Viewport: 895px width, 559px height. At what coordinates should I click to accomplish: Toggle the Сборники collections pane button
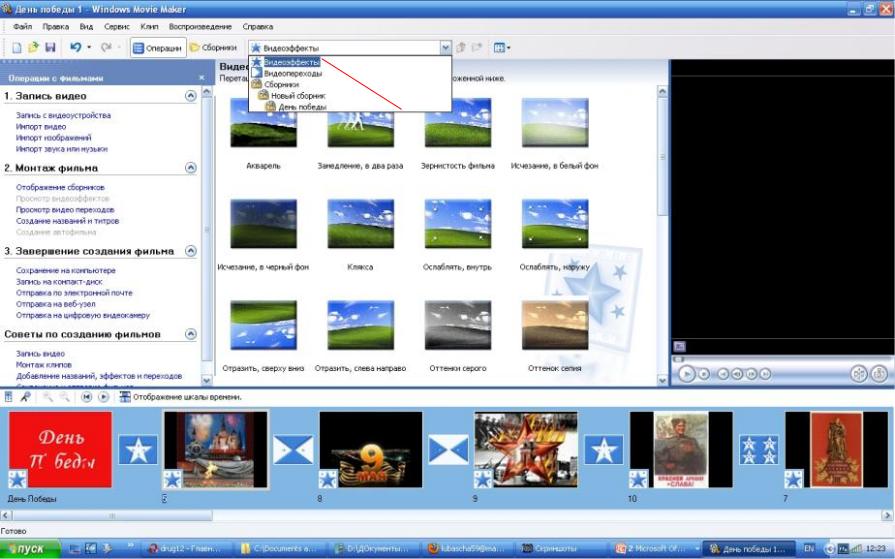coord(213,48)
